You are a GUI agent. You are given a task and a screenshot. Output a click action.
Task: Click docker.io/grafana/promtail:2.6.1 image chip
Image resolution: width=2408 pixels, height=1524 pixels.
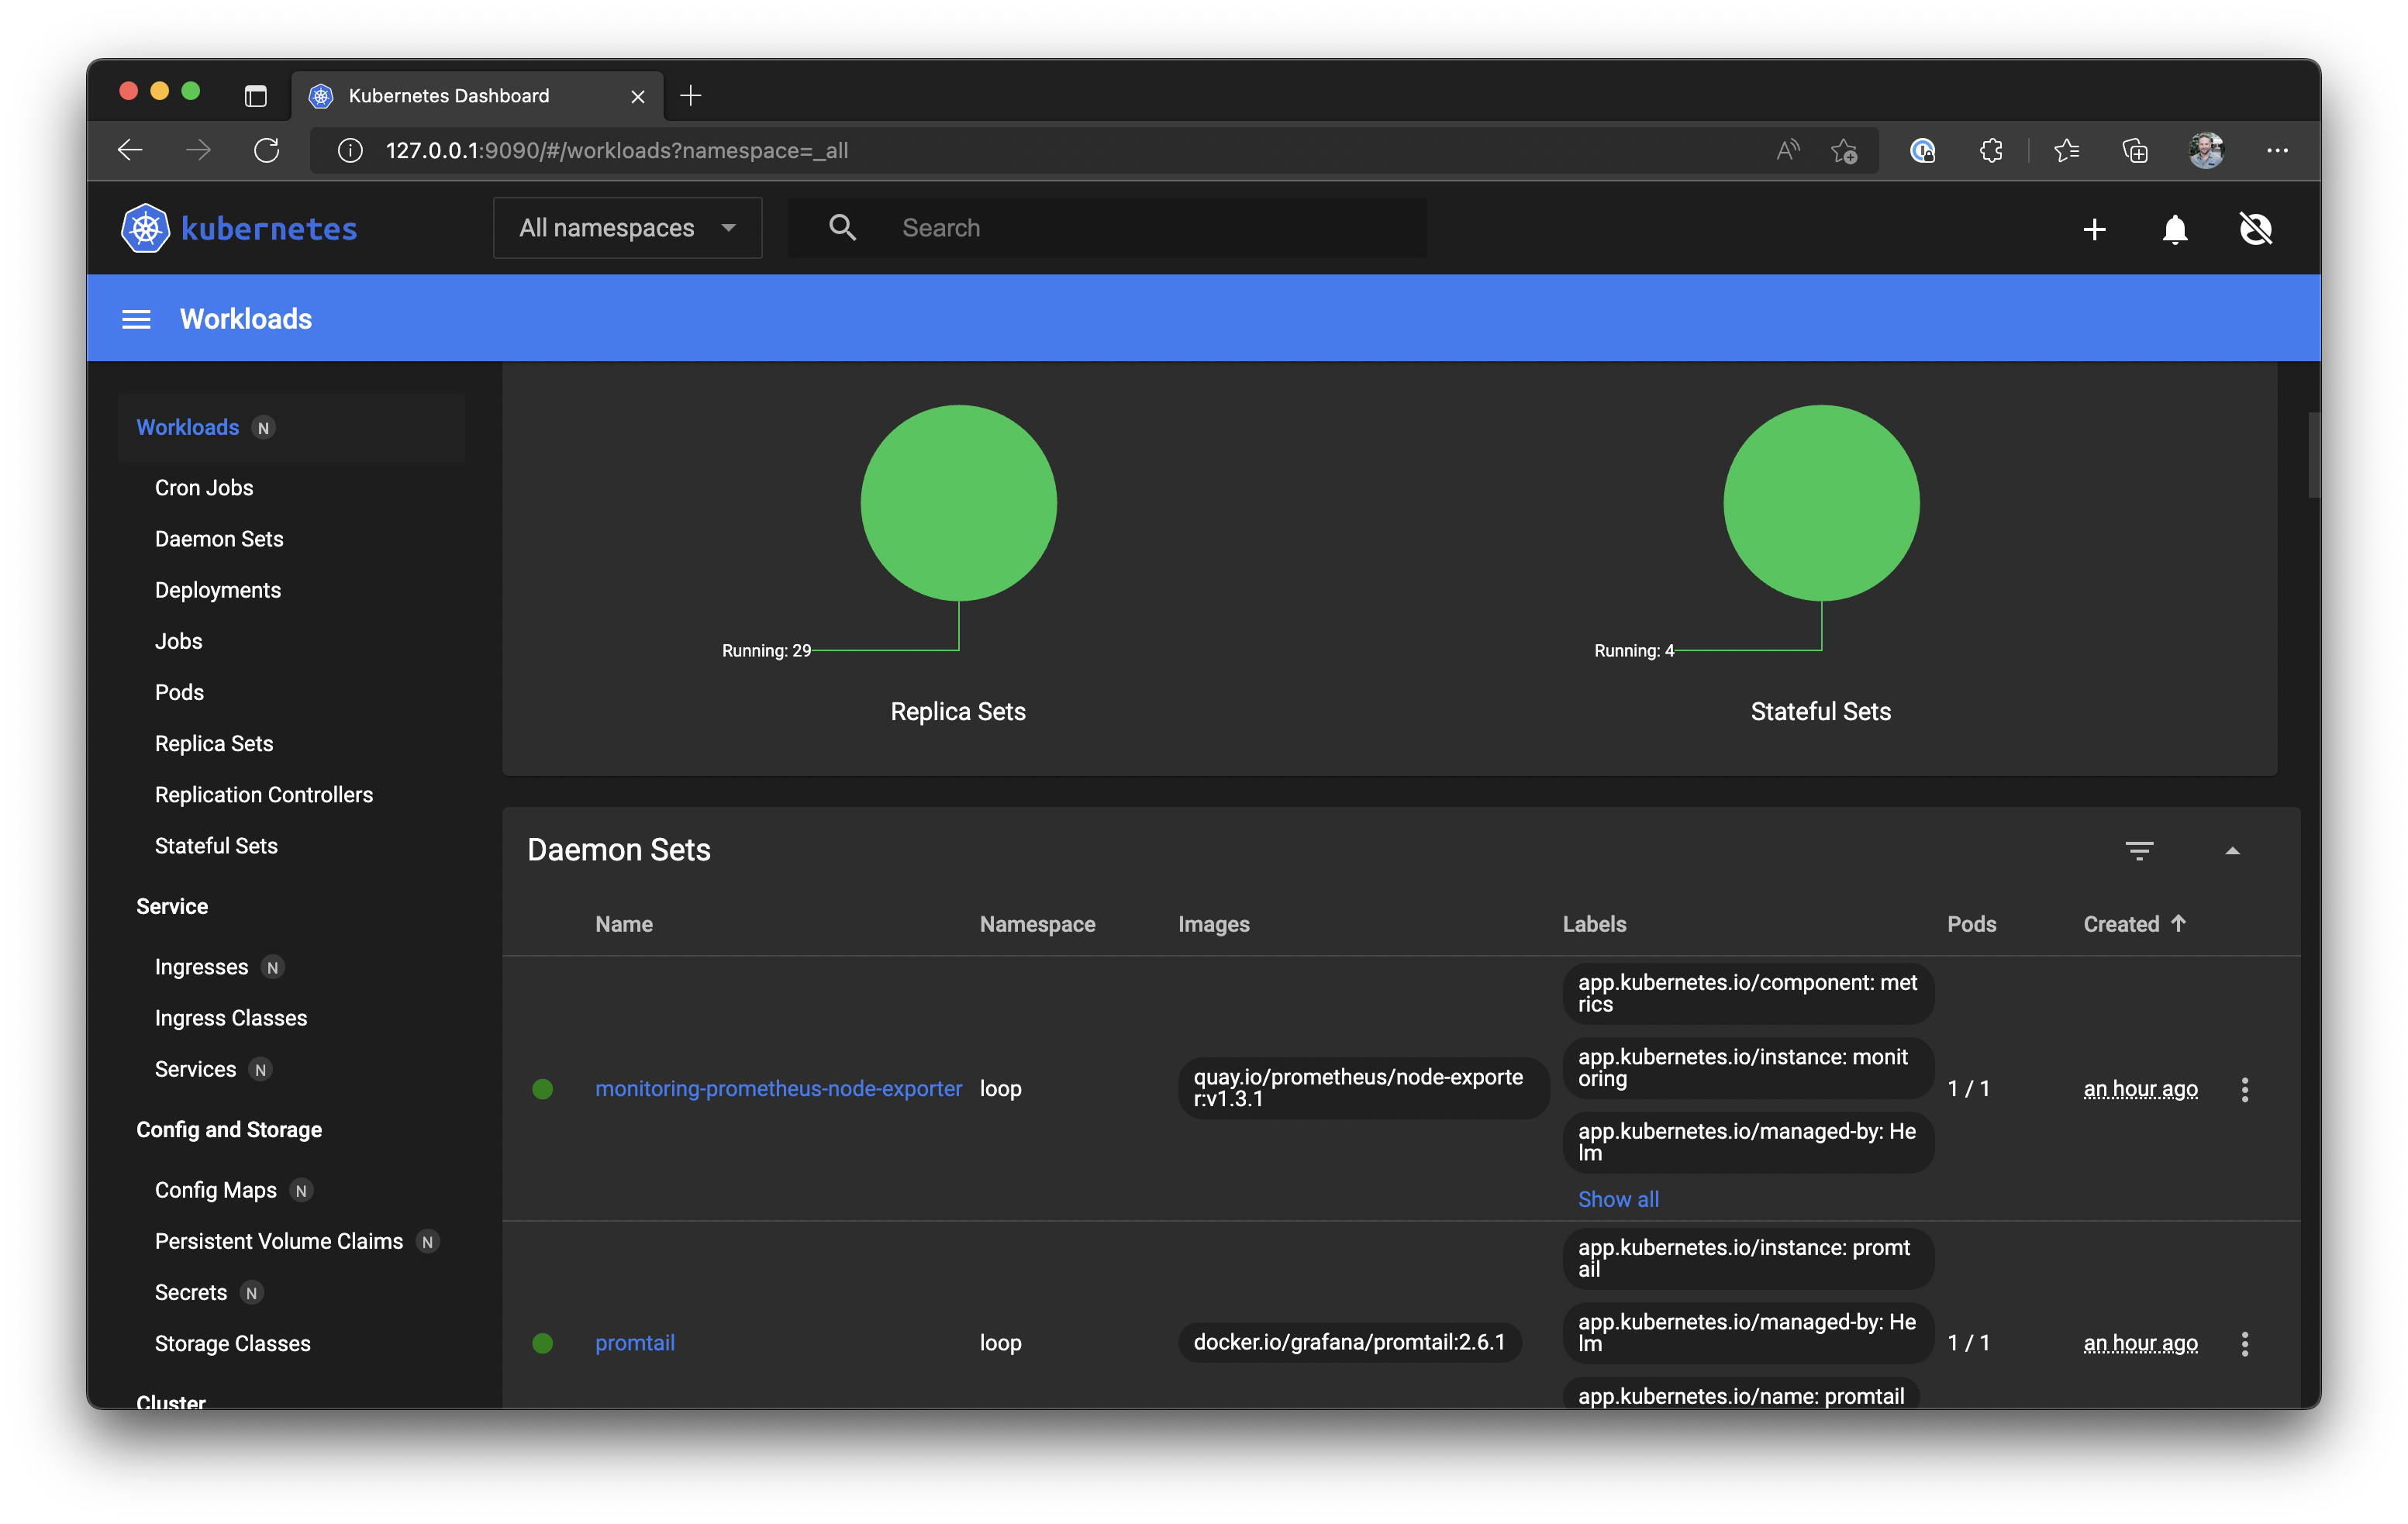point(1349,1342)
